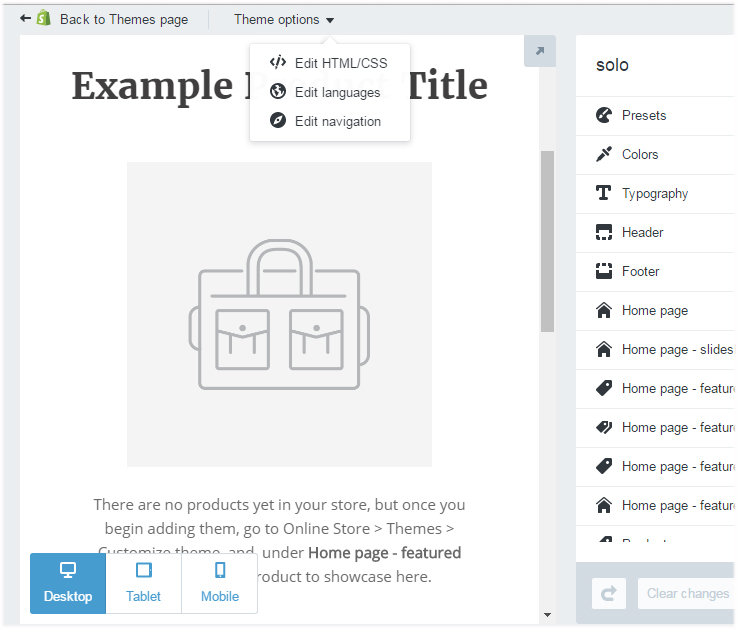Viewport: 737px width, 629px height.
Task: Choose Edit navigation menu item
Action: 337,121
